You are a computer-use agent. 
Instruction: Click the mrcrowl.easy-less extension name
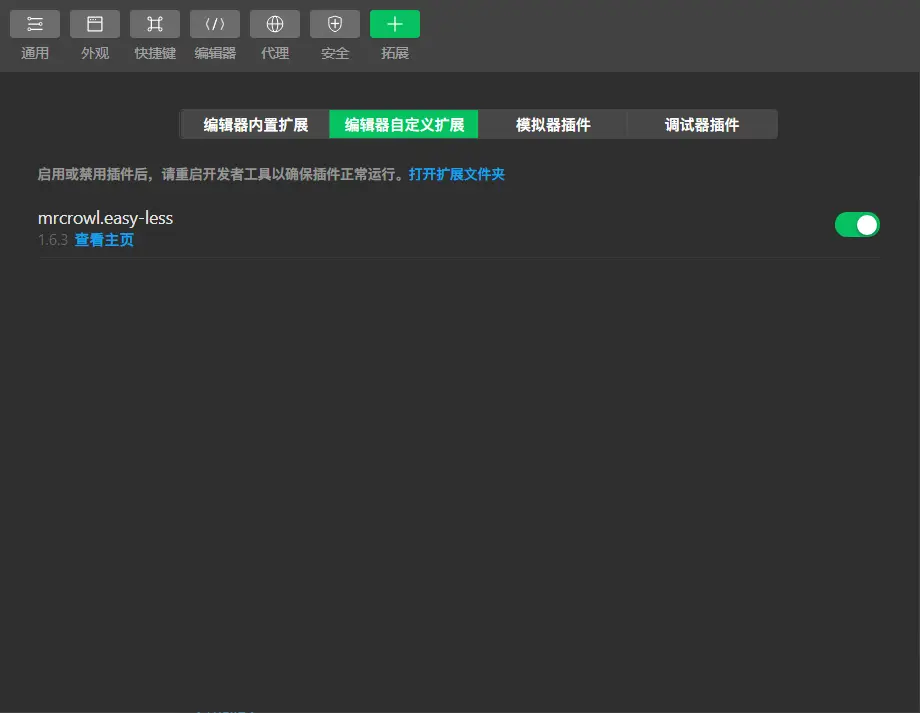(x=105, y=218)
